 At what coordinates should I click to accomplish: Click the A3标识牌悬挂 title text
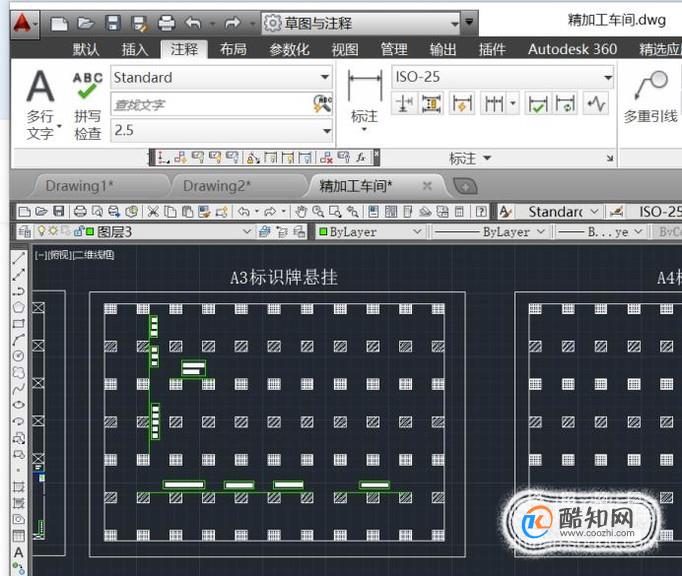click(x=284, y=278)
